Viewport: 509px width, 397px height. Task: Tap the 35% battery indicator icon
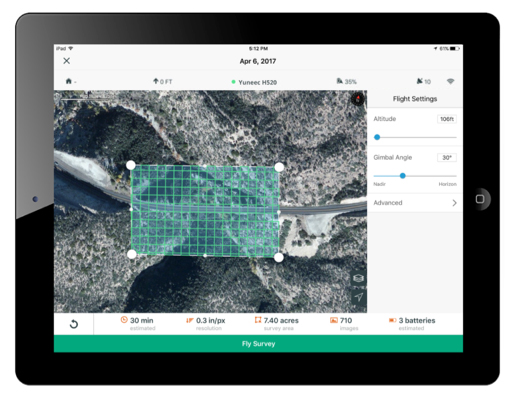tap(339, 81)
